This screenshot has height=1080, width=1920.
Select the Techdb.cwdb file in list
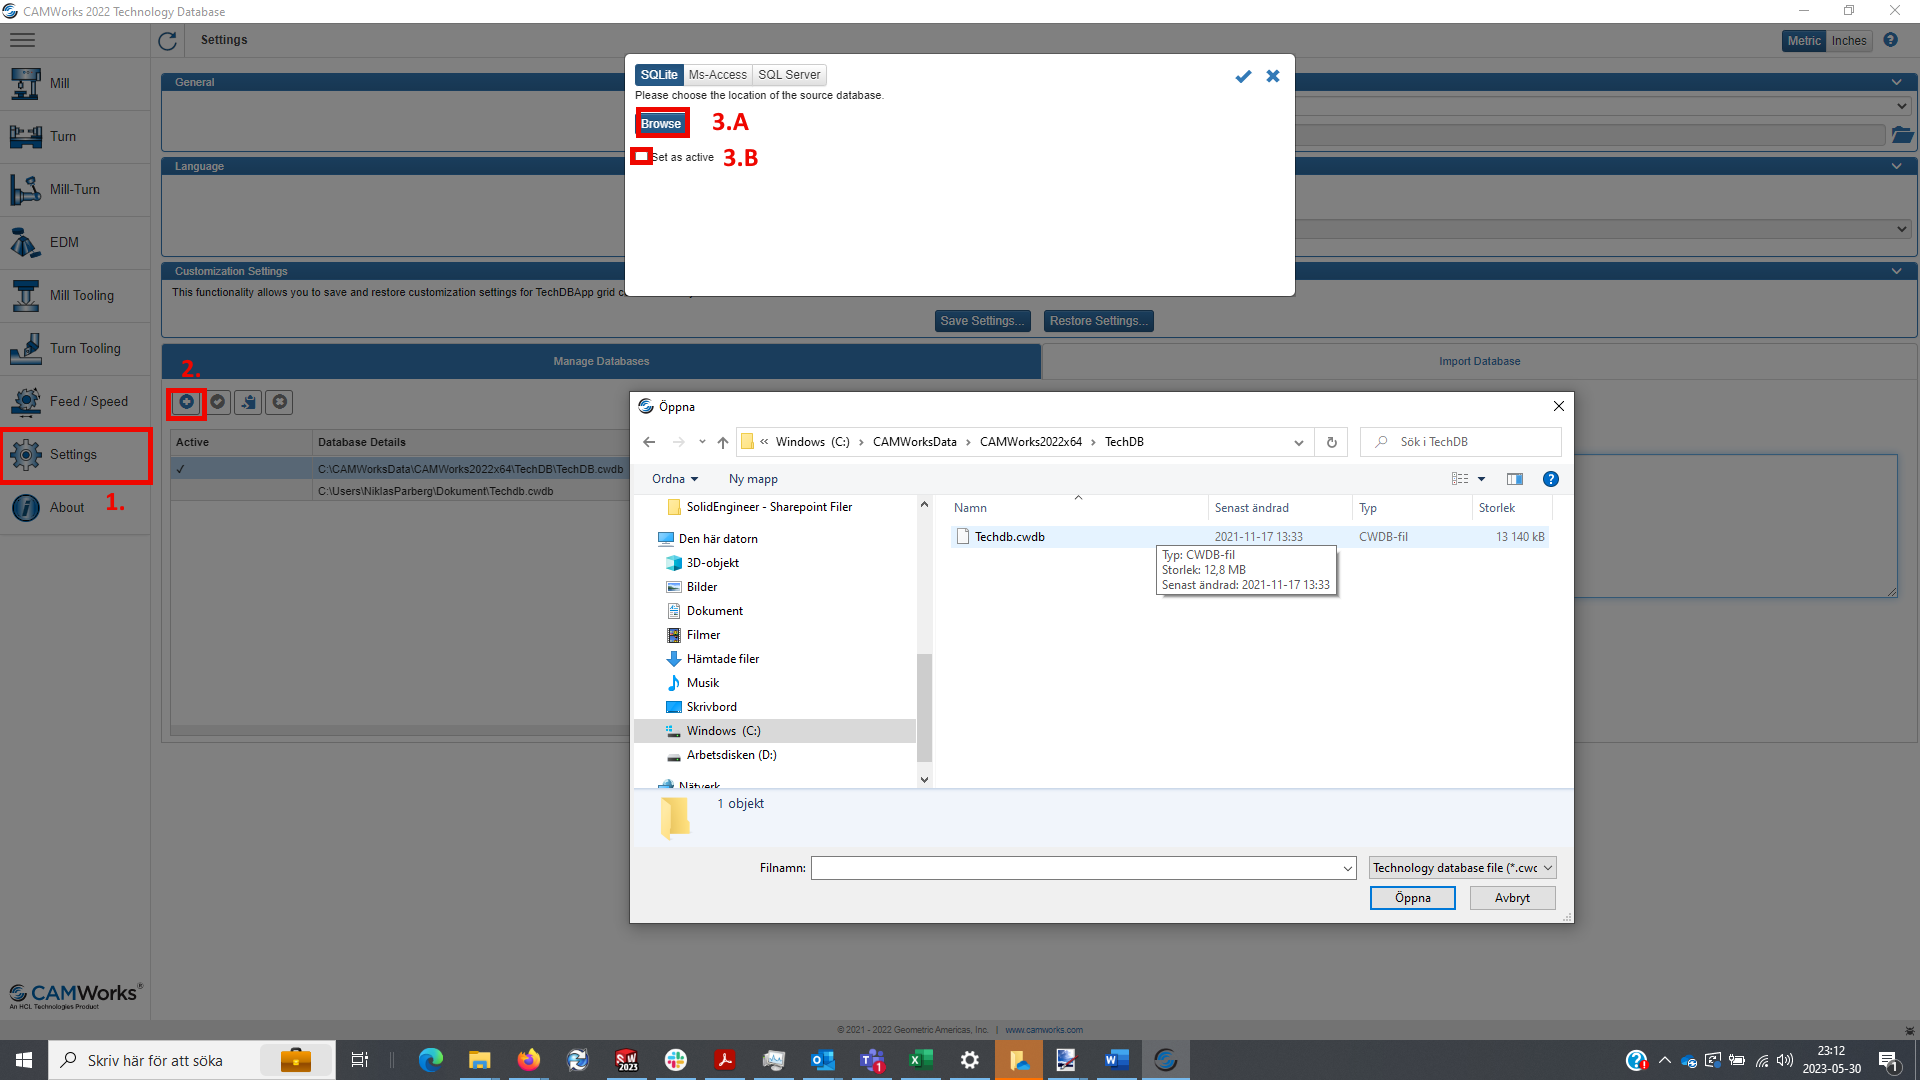[x=1009, y=537]
